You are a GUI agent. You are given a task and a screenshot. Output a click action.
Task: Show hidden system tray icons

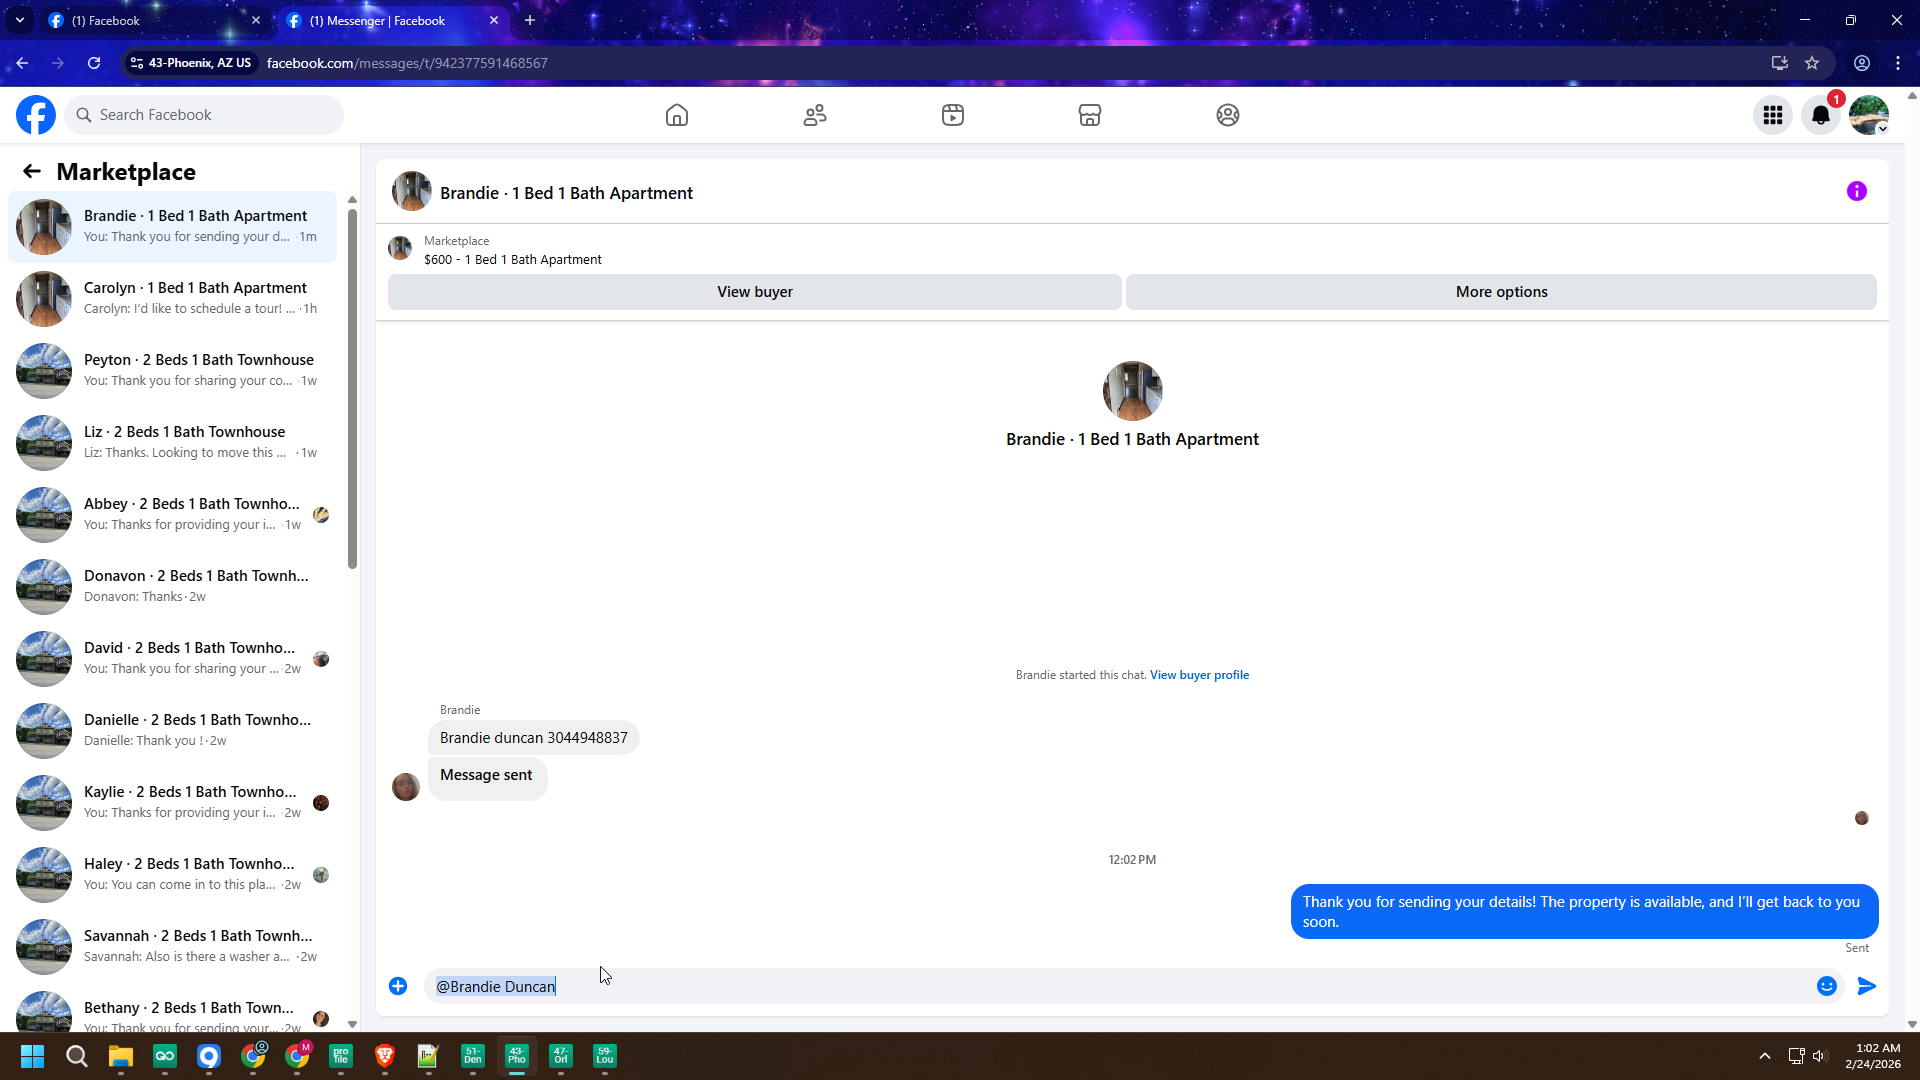coord(1765,1056)
